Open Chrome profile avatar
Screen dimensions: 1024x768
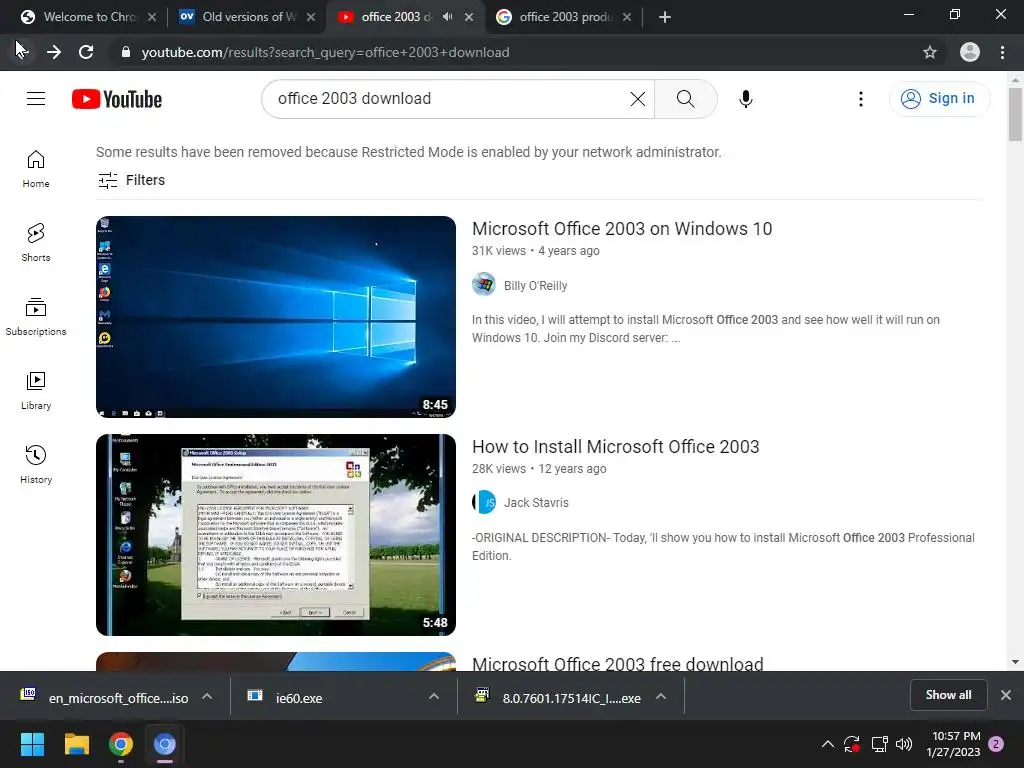[970, 52]
